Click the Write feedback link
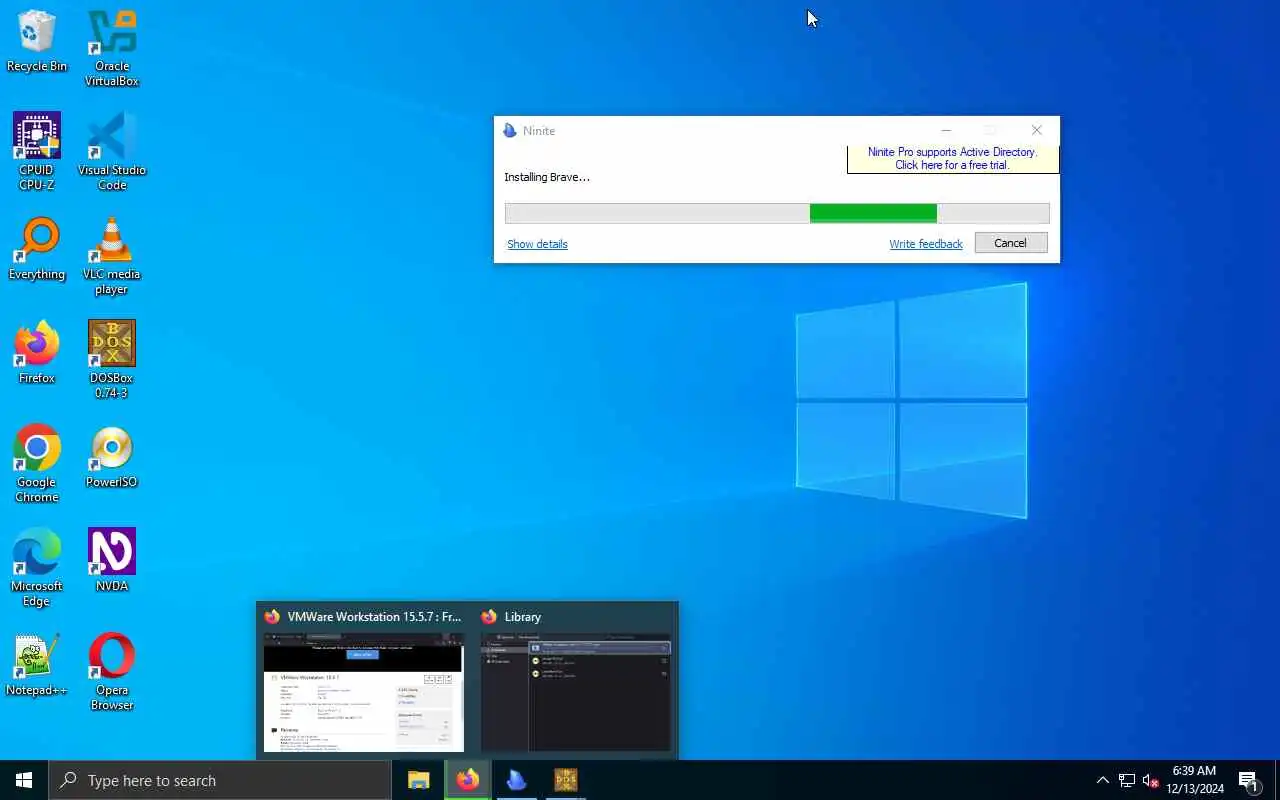This screenshot has height=800, width=1280. click(926, 244)
